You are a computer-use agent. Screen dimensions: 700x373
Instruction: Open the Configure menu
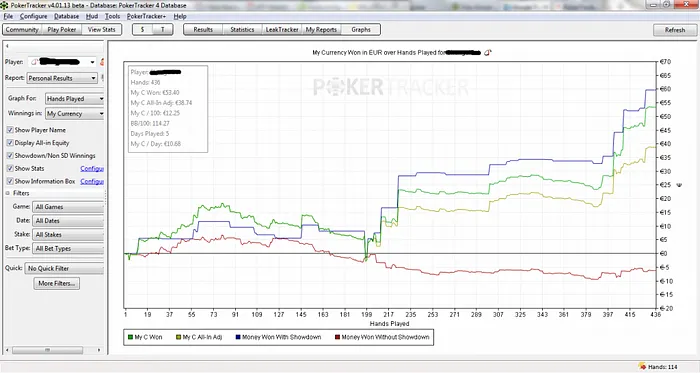tap(33, 16)
